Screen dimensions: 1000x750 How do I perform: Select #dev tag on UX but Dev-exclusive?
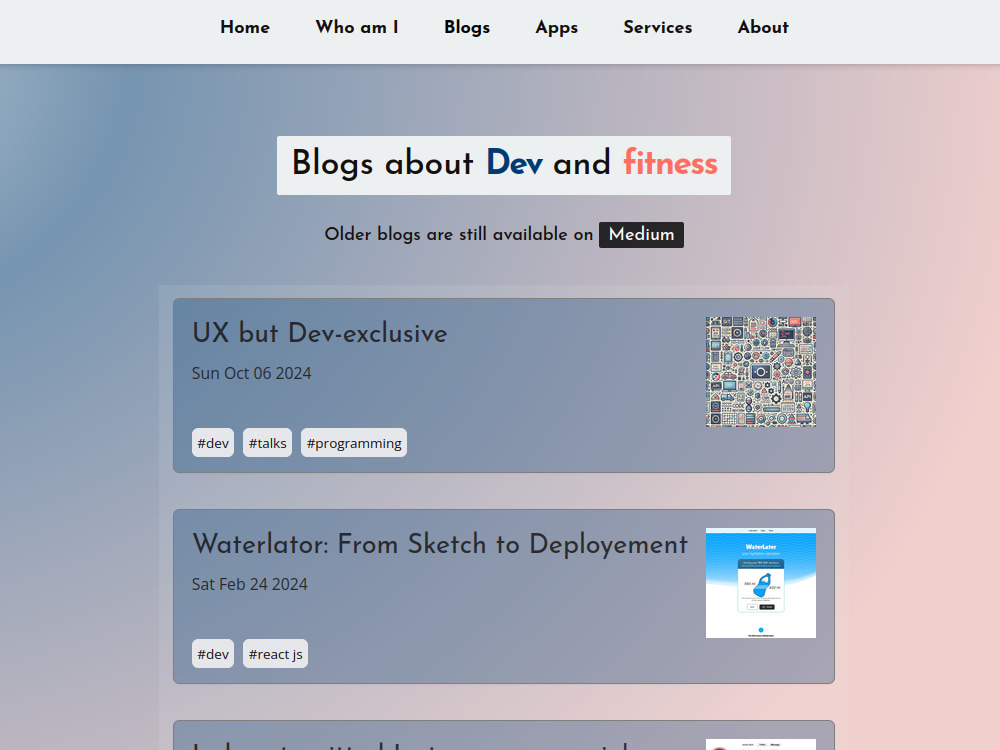point(213,443)
